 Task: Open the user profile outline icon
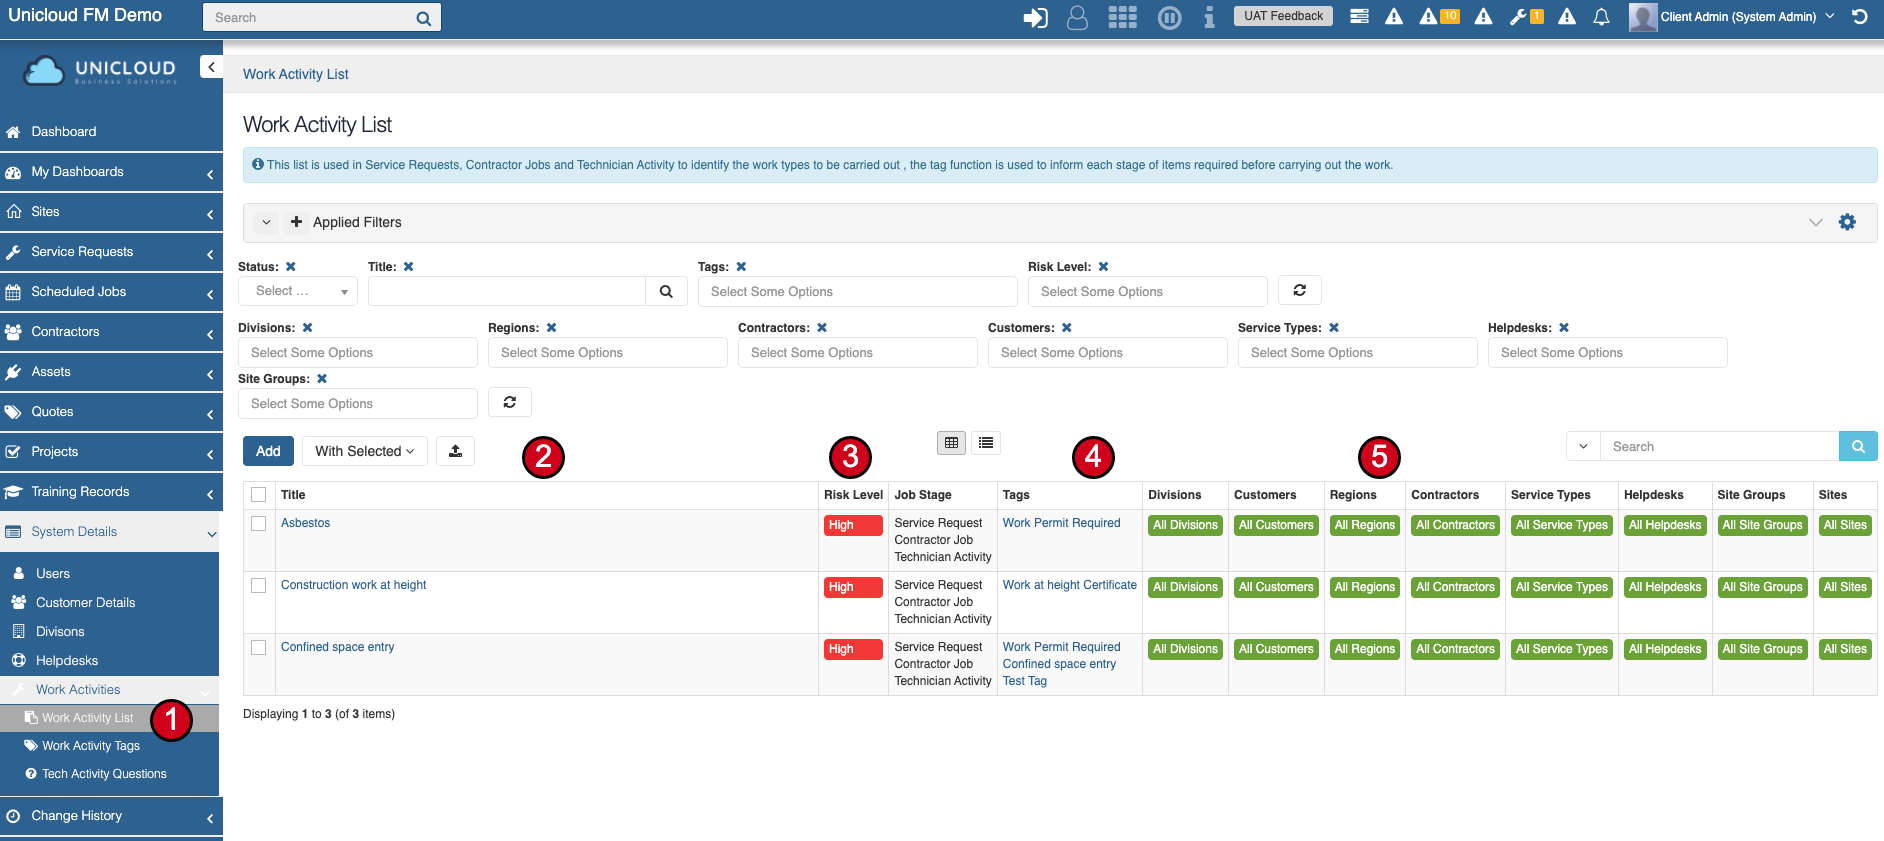[1077, 17]
